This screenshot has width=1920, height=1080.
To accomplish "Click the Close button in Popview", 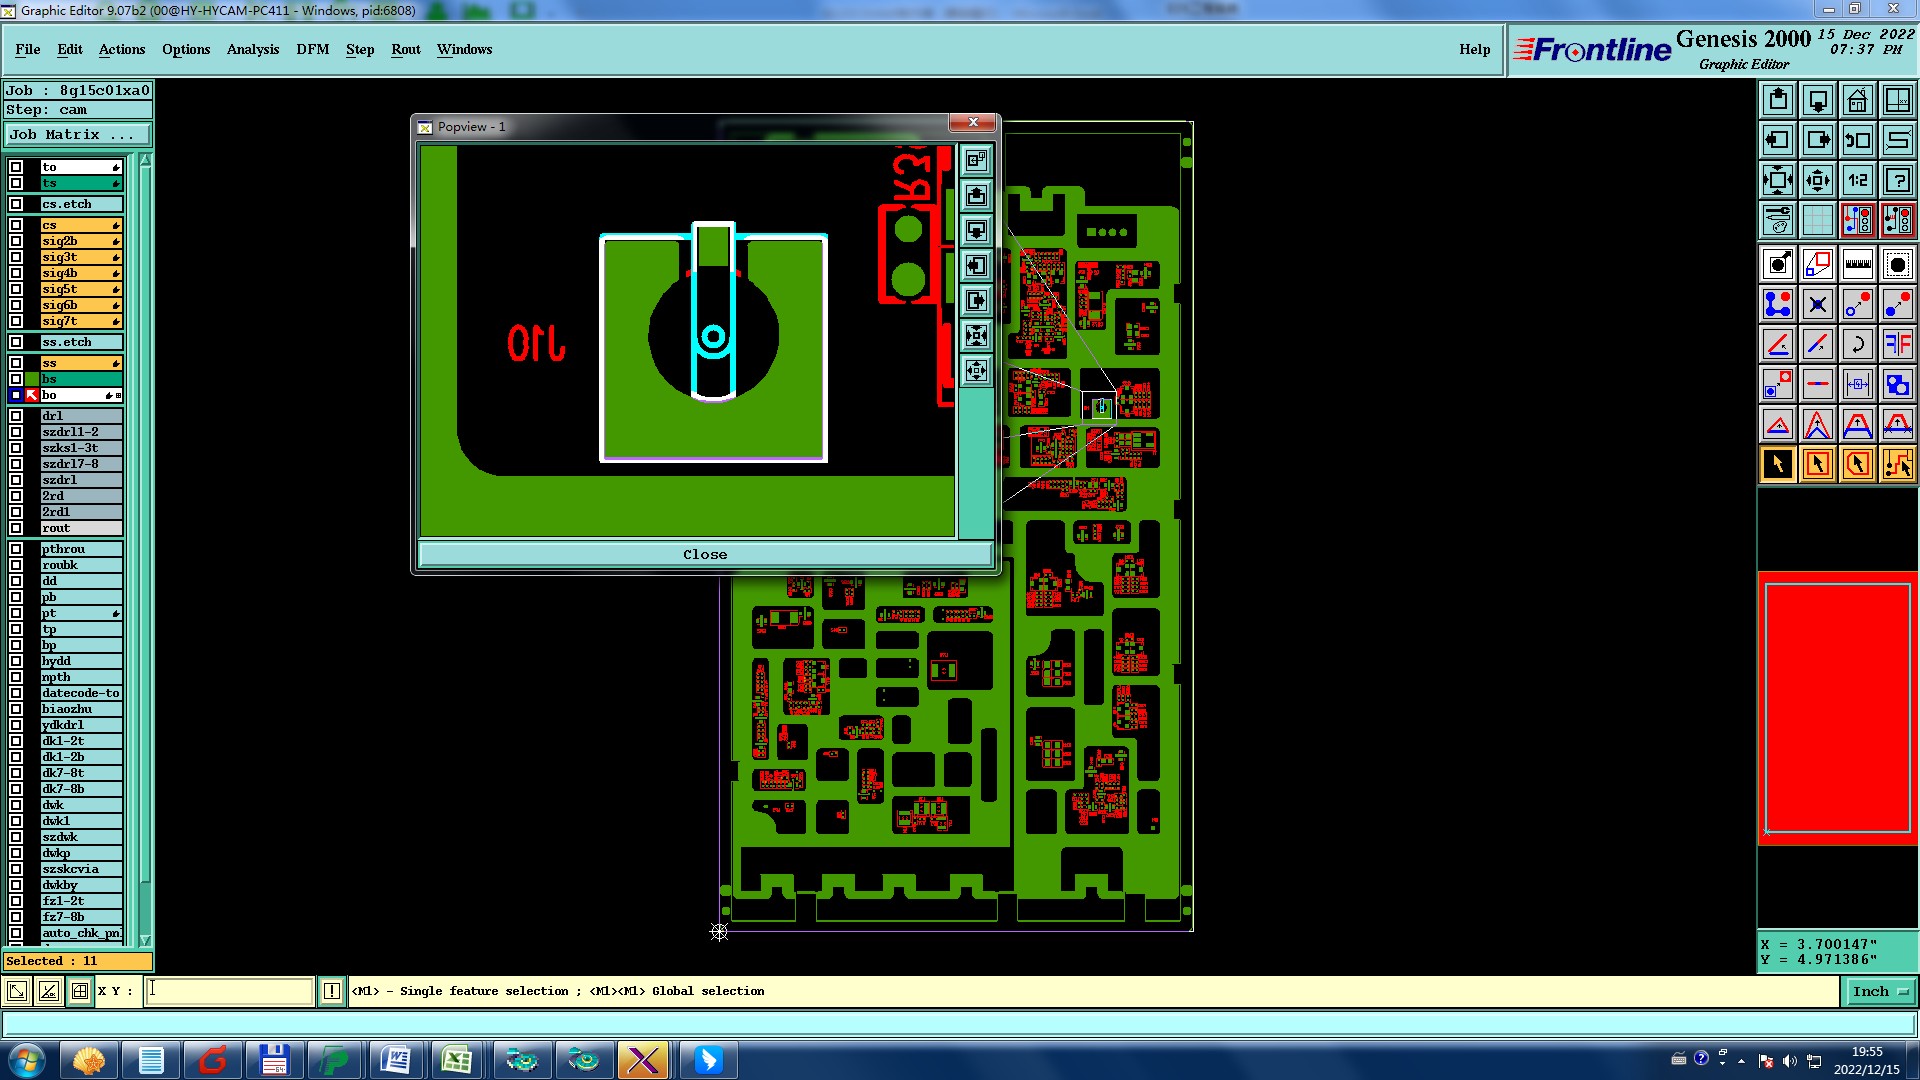I will (705, 554).
